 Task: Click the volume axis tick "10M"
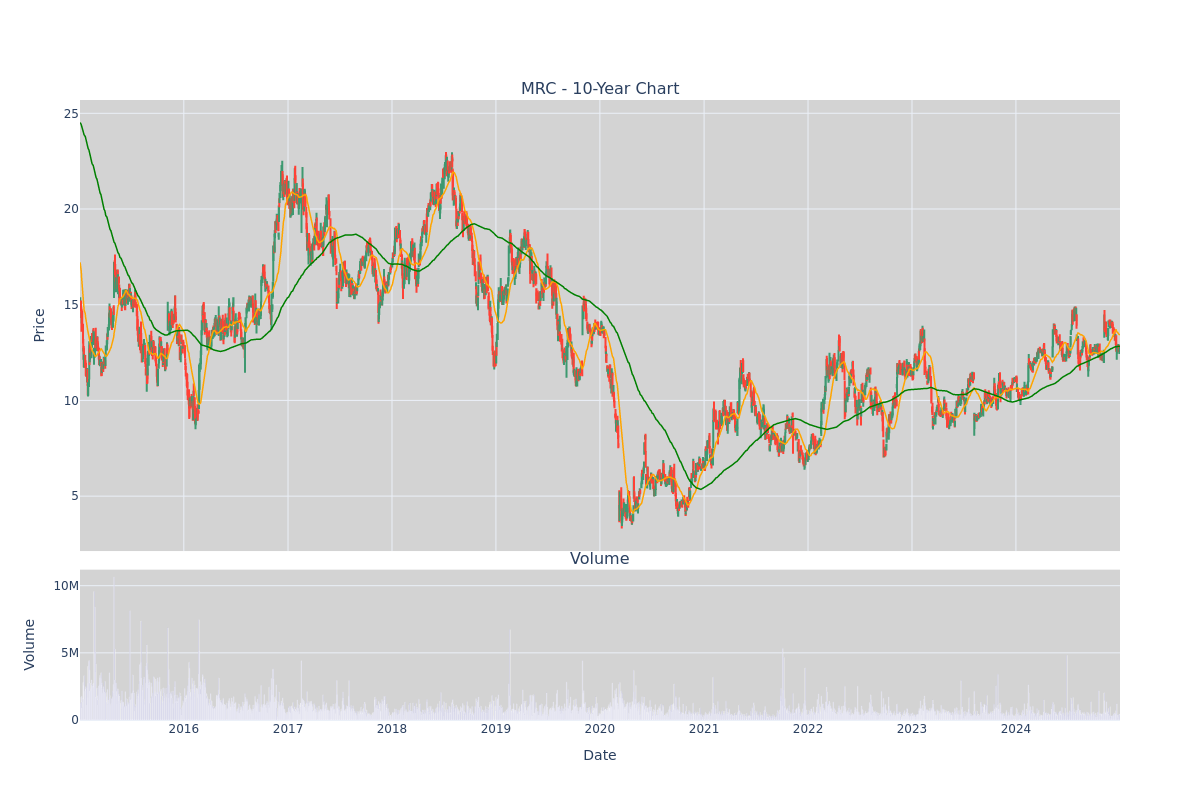point(66,586)
